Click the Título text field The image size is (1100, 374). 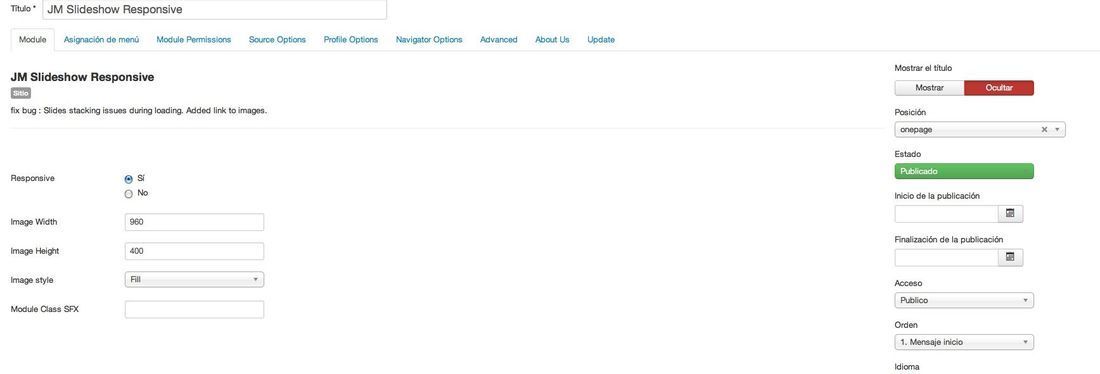214,10
